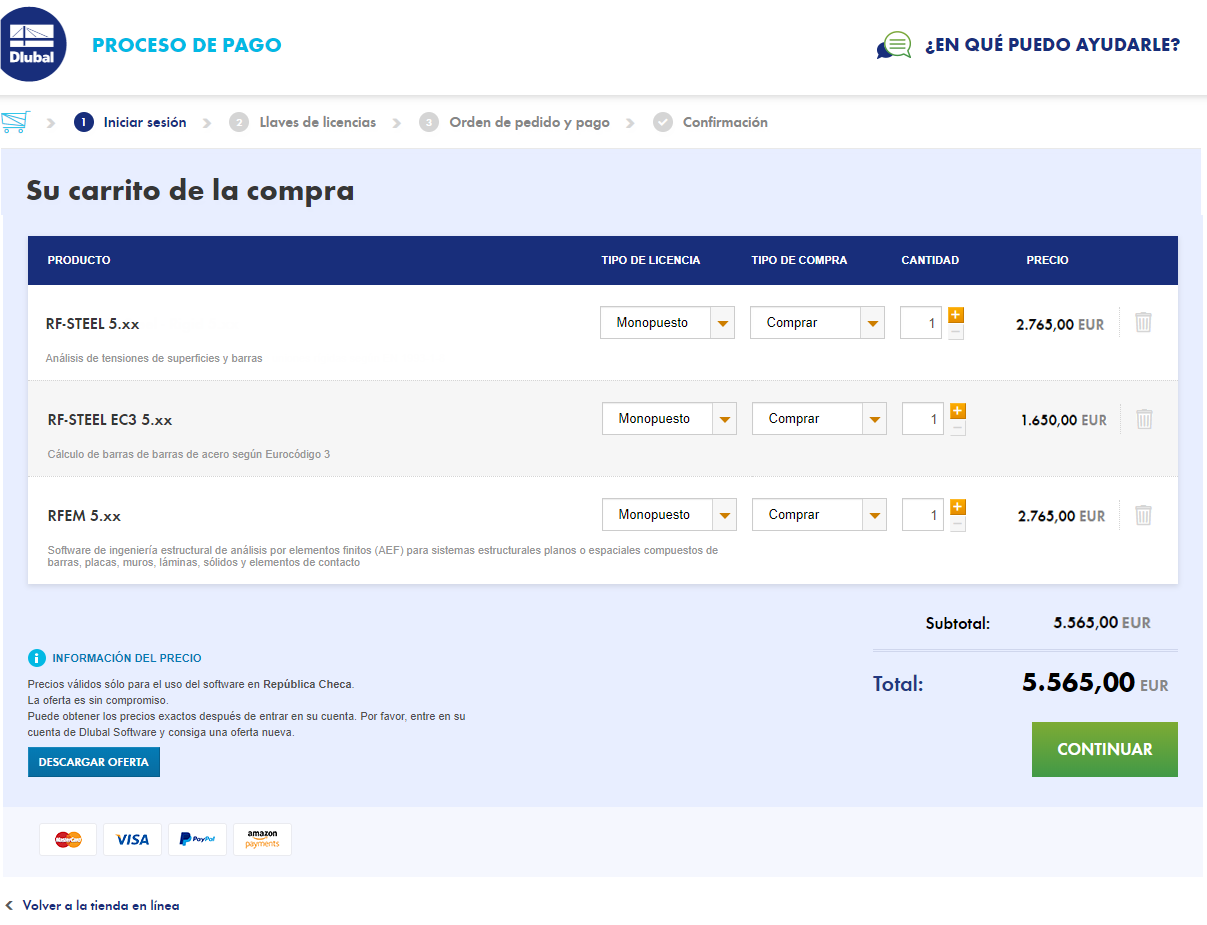
Task: Go back via Volver a la tienda en línea
Action: (101, 905)
